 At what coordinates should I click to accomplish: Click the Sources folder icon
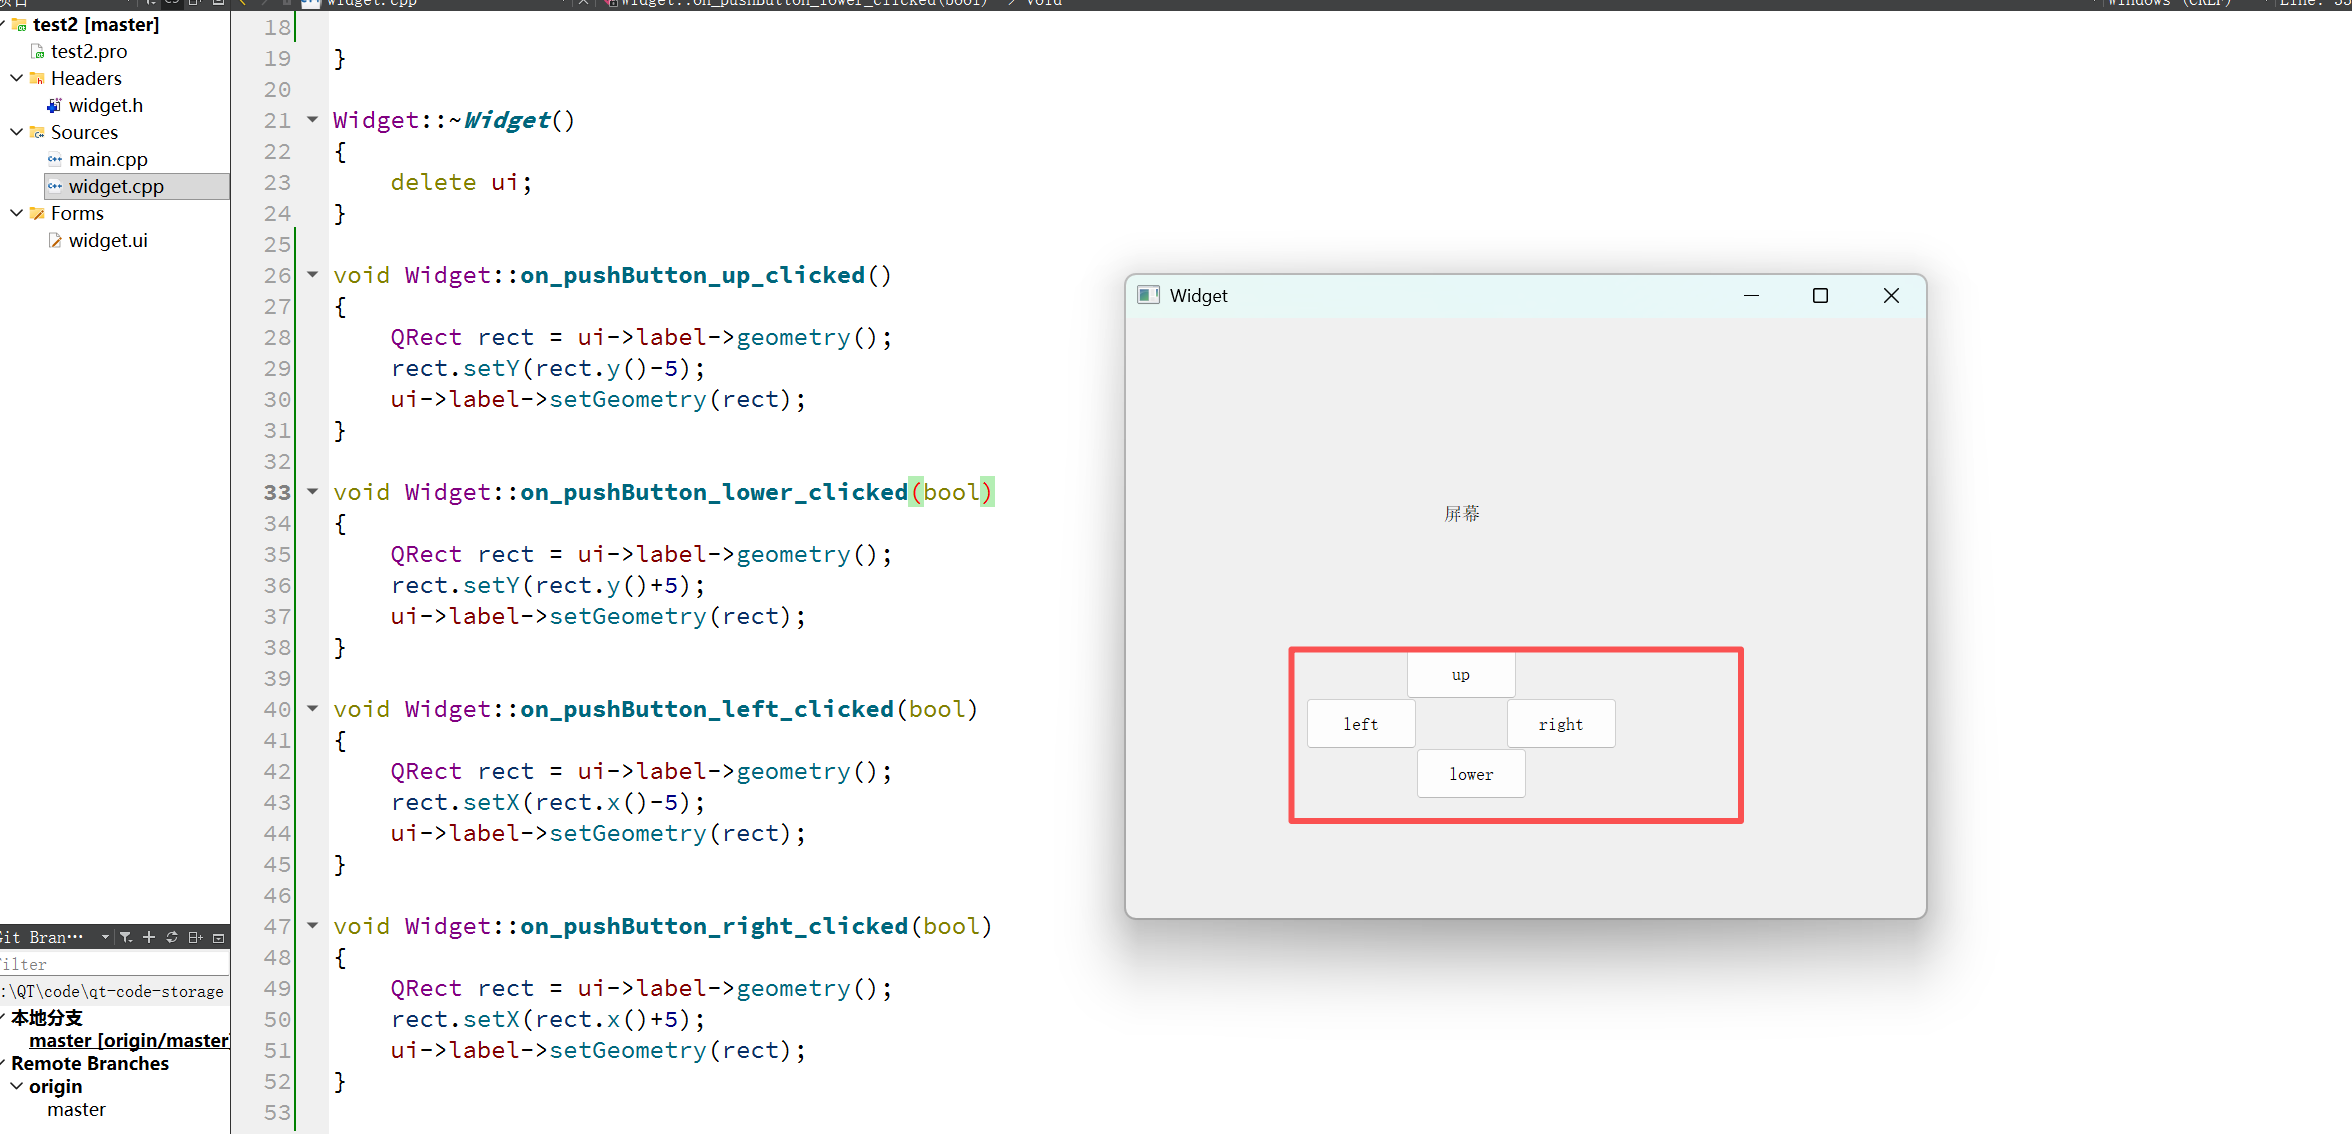[x=37, y=132]
